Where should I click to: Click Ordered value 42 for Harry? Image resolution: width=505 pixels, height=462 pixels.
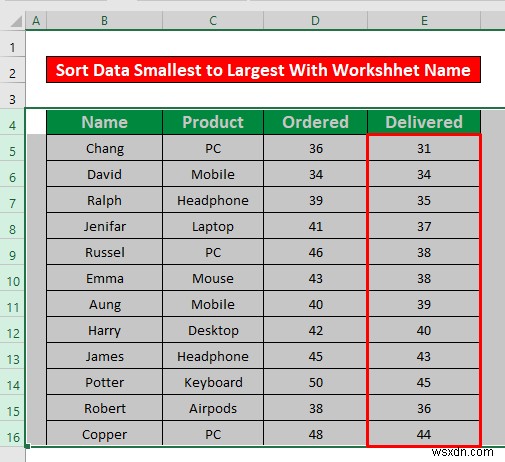(315, 330)
